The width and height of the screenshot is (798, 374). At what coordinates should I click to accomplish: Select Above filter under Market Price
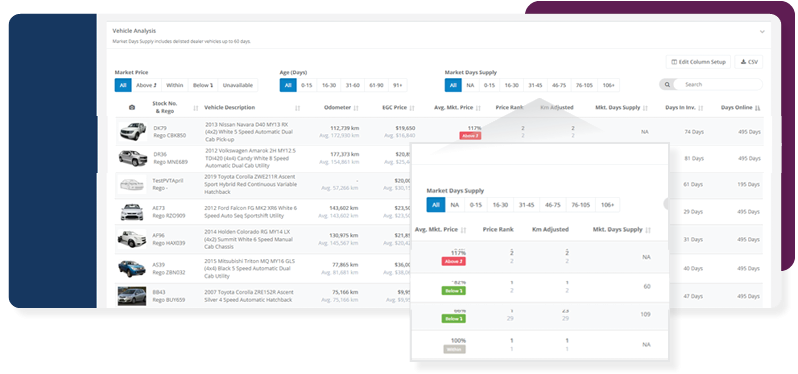pyautogui.click(x=146, y=85)
